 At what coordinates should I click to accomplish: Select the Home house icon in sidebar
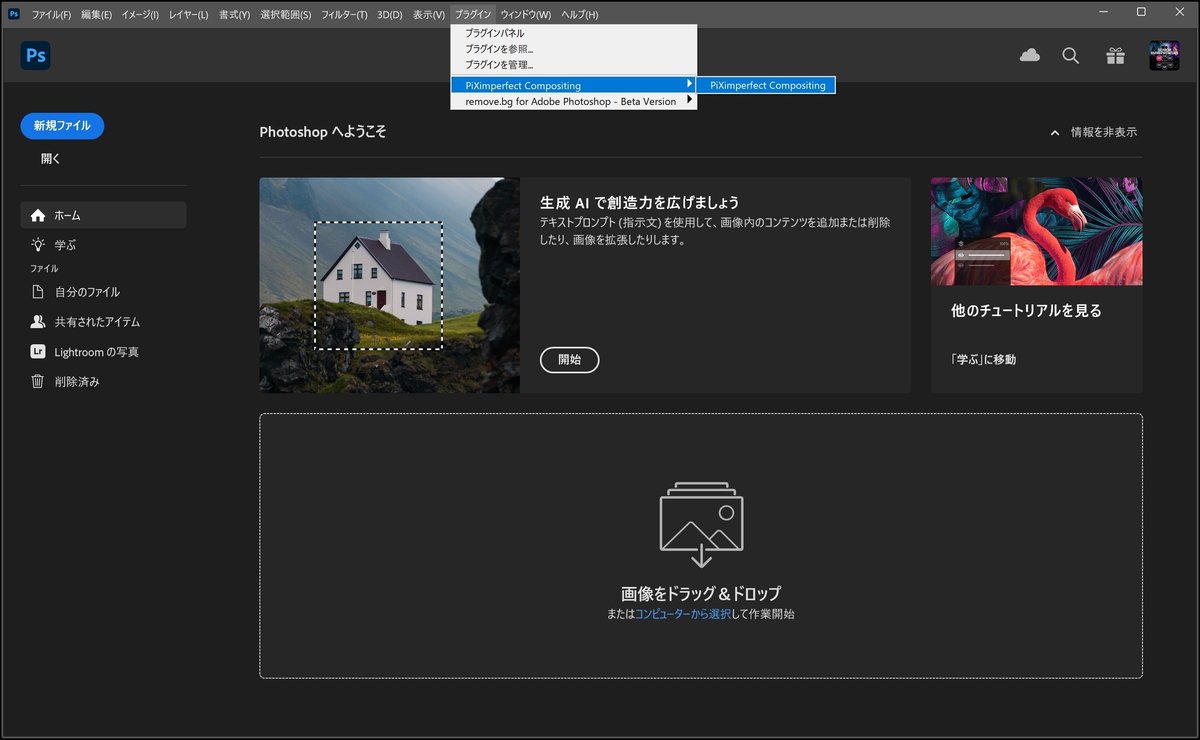coord(38,215)
